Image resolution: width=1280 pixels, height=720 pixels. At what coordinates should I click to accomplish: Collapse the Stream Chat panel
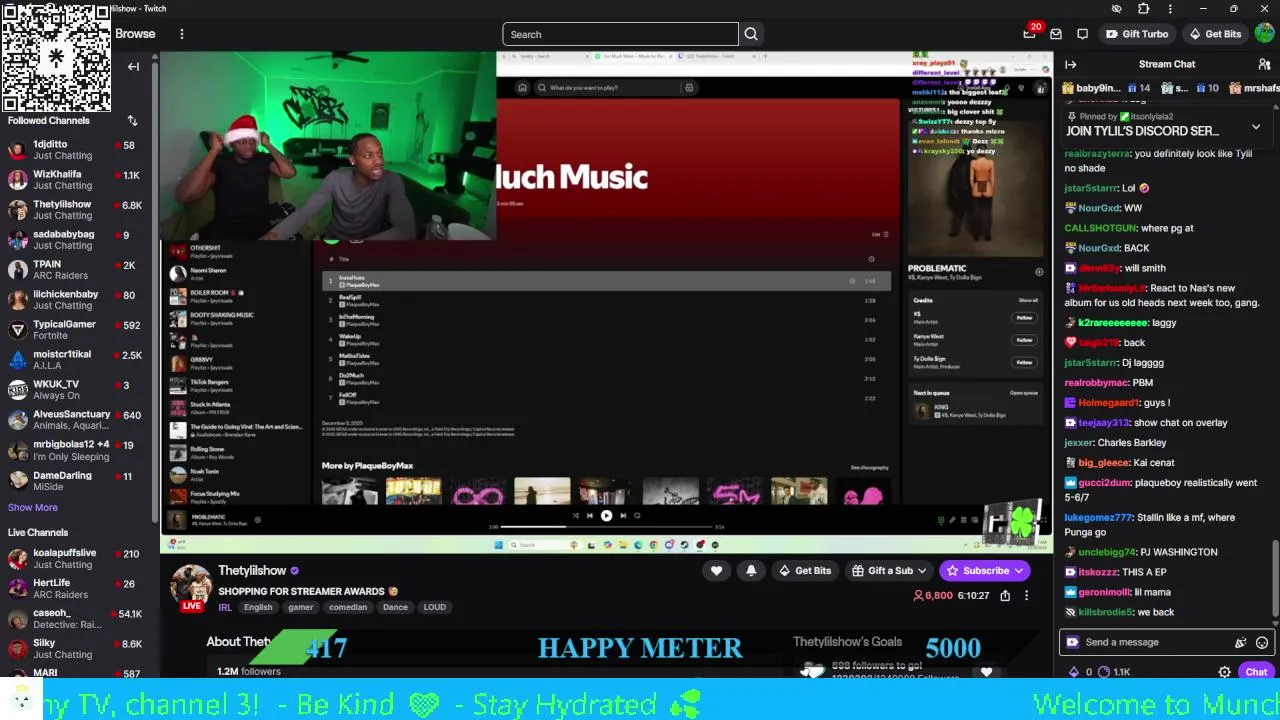point(1071,64)
